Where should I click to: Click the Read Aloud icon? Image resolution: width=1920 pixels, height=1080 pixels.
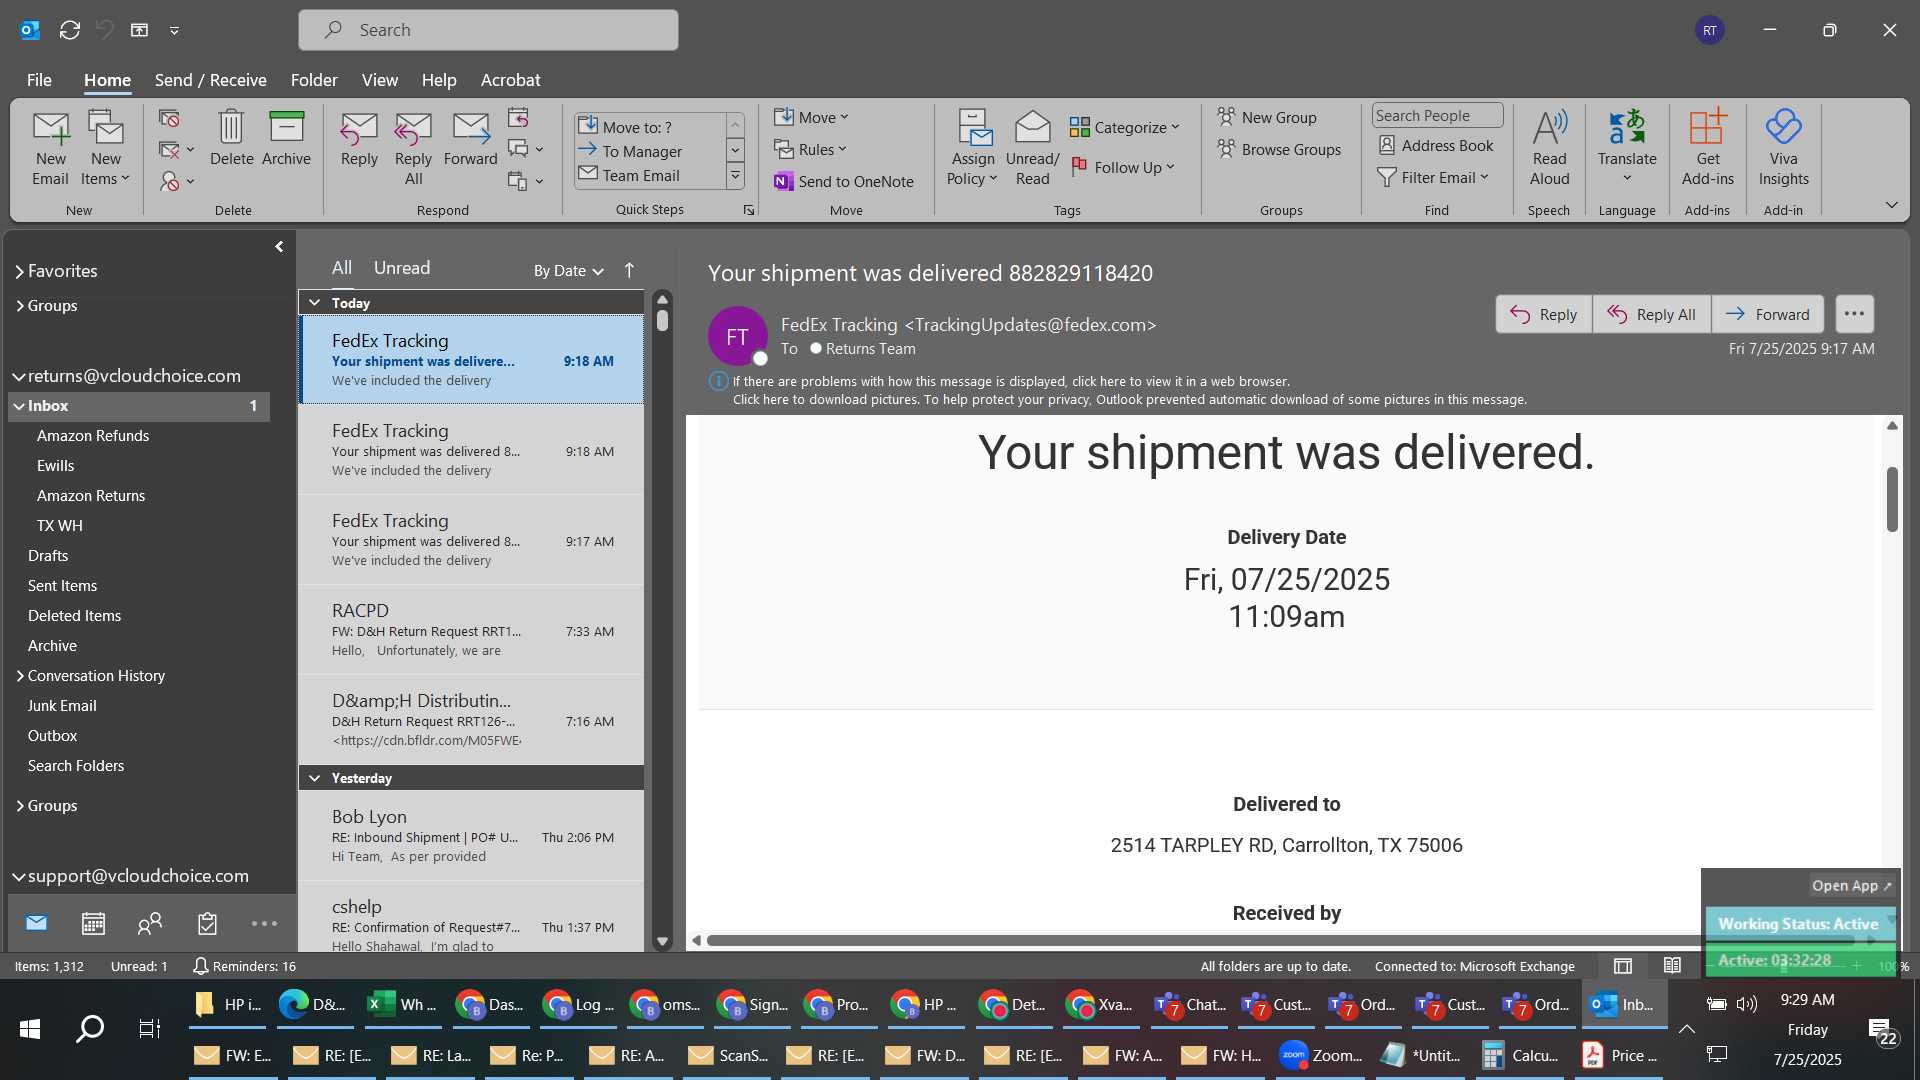click(1549, 127)
